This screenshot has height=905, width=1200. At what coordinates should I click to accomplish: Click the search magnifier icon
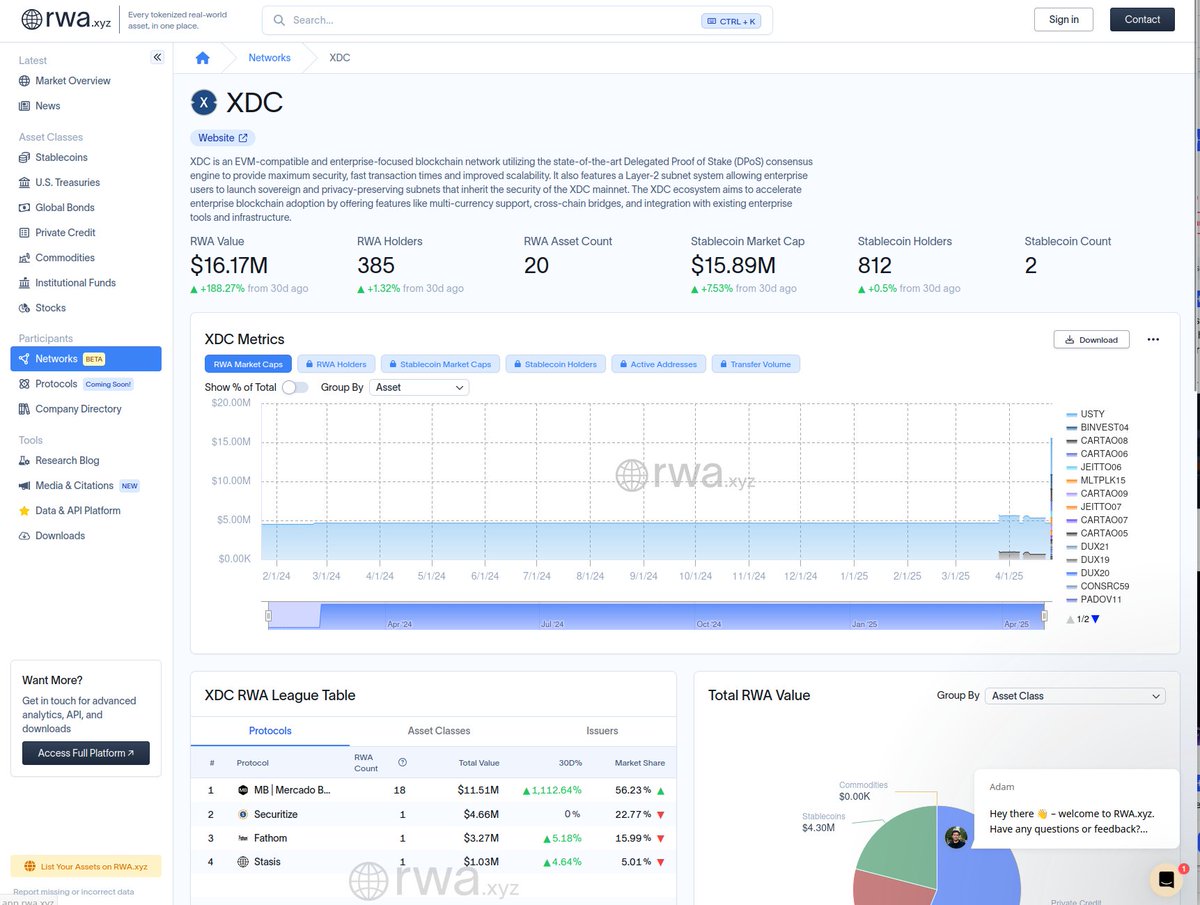[278, 20]
